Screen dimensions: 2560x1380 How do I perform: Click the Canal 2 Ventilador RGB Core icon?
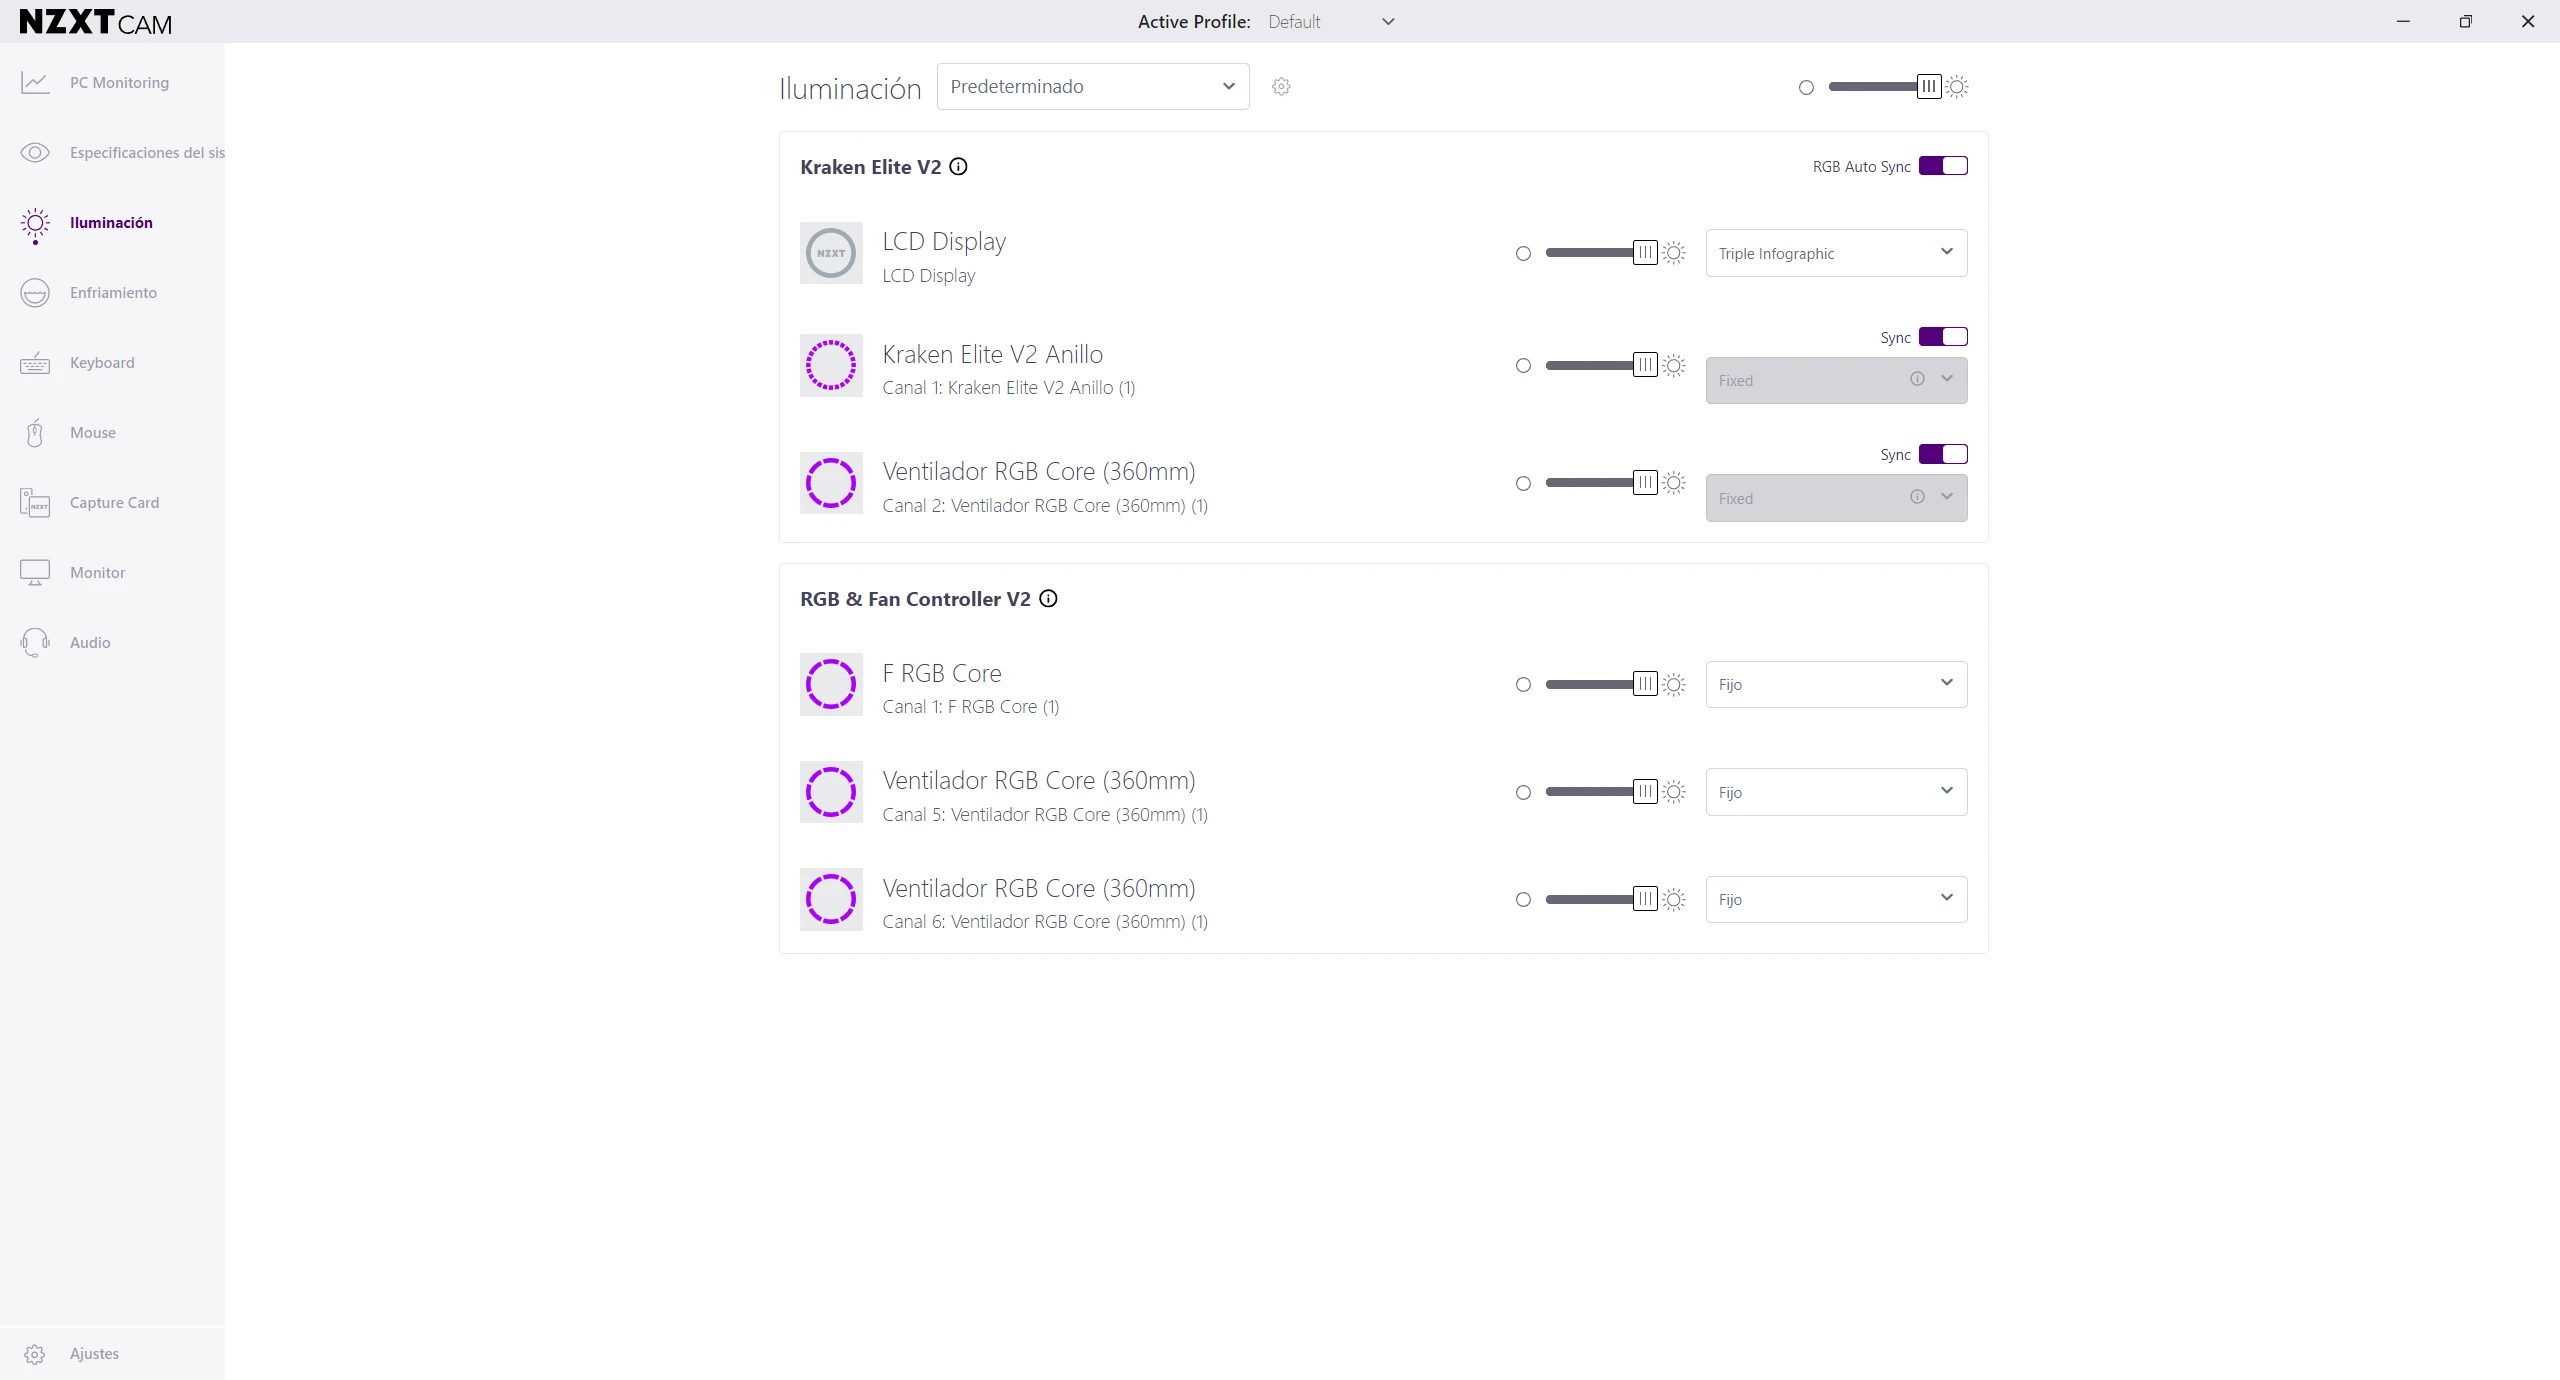(831, 483)
